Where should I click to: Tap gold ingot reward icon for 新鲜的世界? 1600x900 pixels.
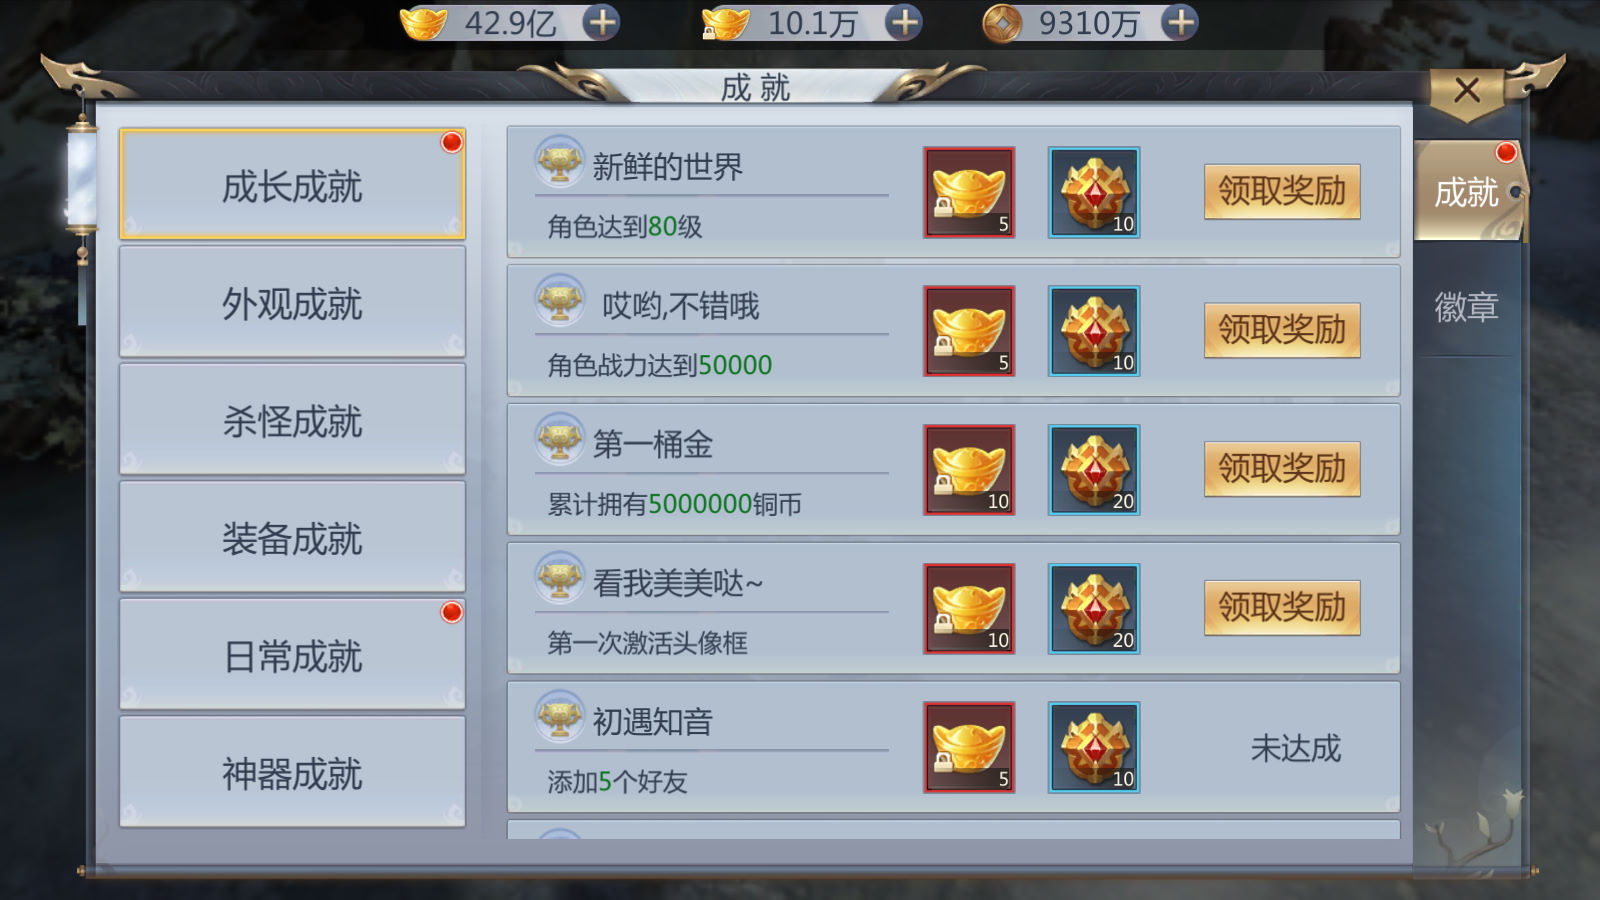(x=969, y=192)
